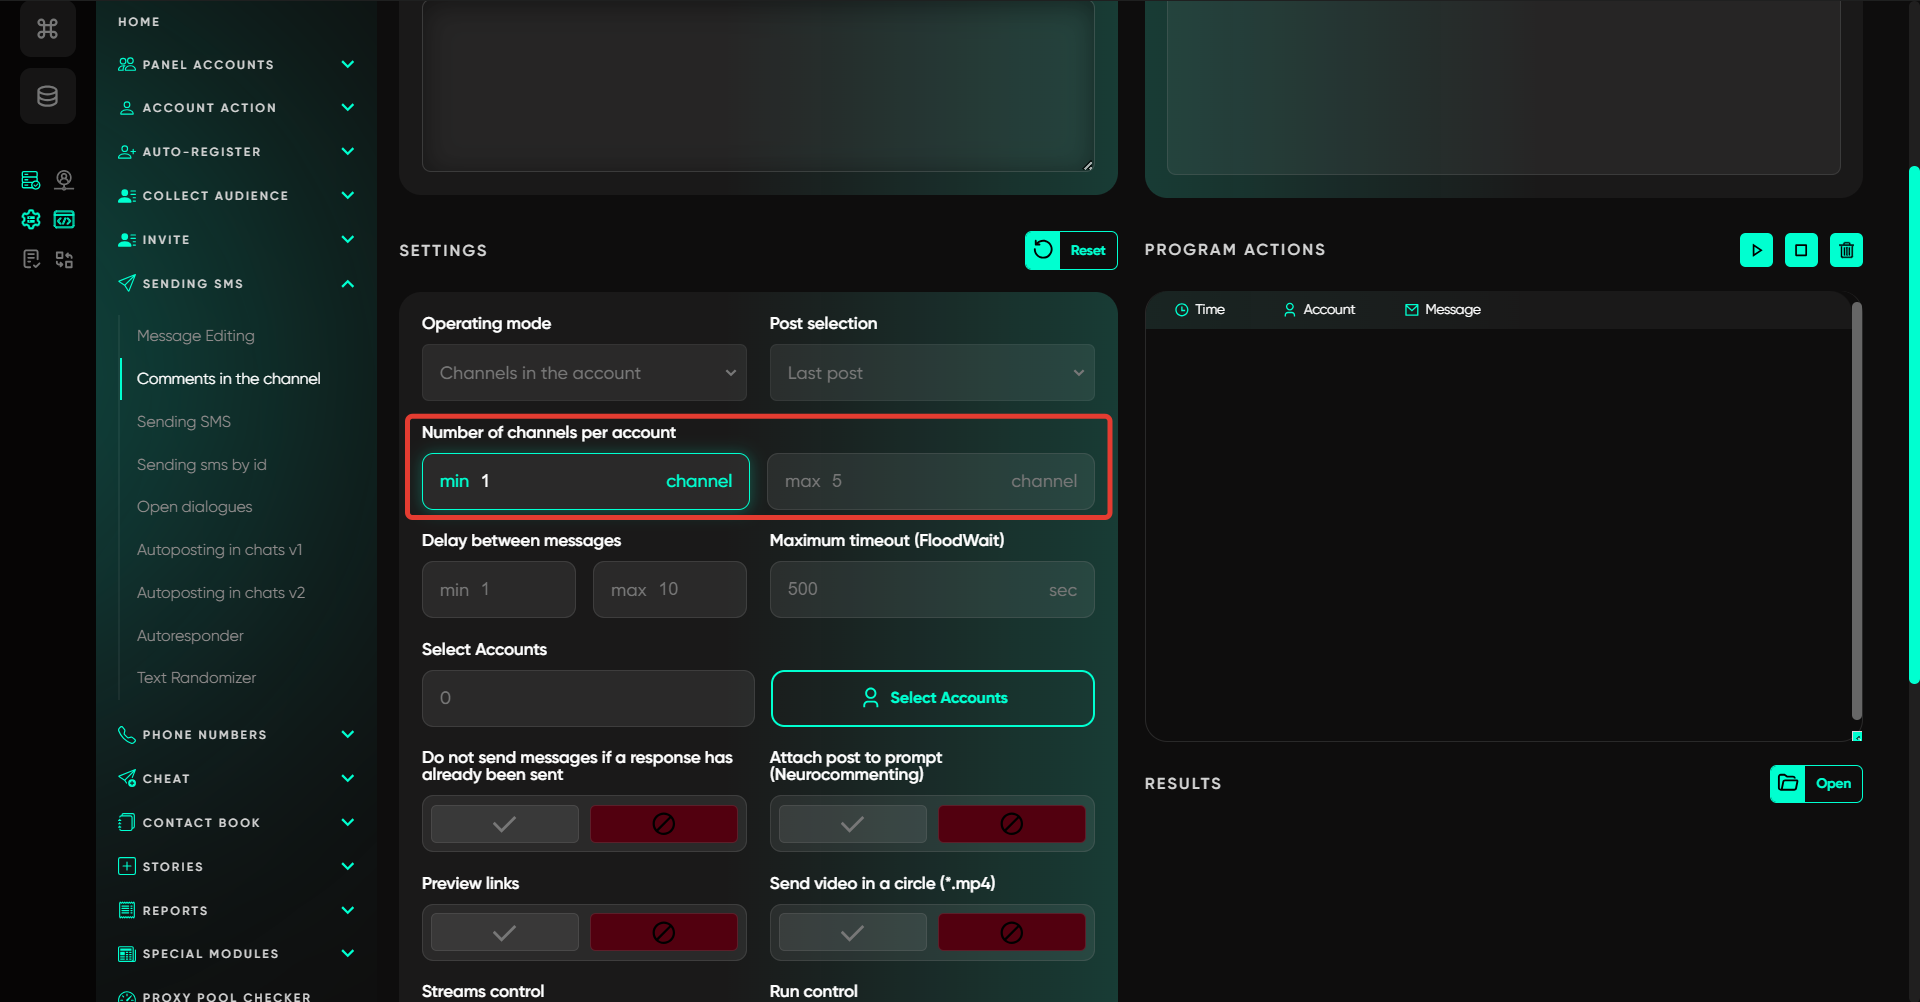Select Autoresponder in the sidebar
Image resolution: width=1920 pixels, height=1002 pixels.
pos(190,636)
